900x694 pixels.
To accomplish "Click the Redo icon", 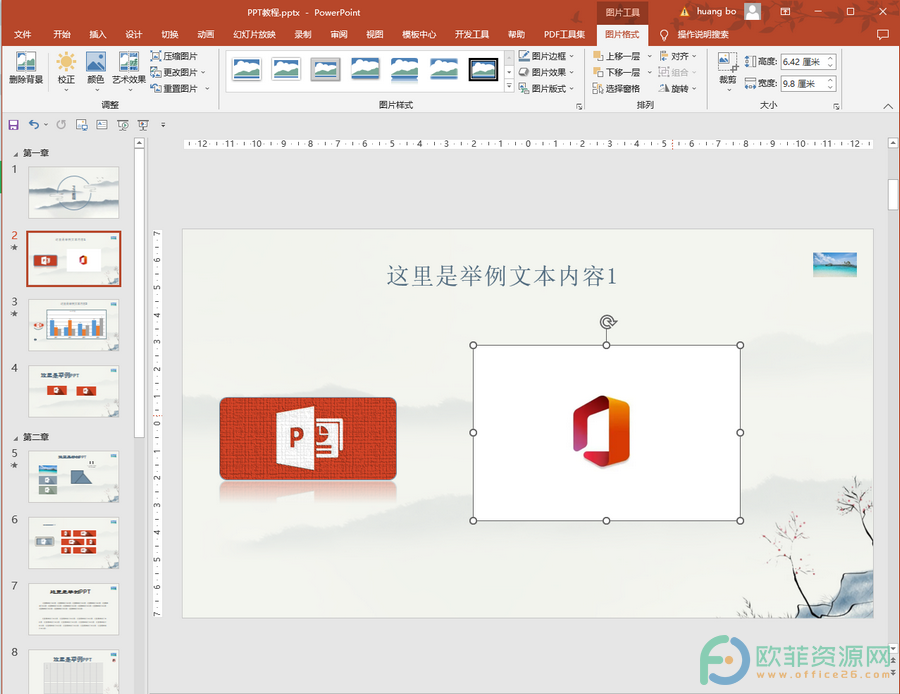I will (x=61, y=125).
